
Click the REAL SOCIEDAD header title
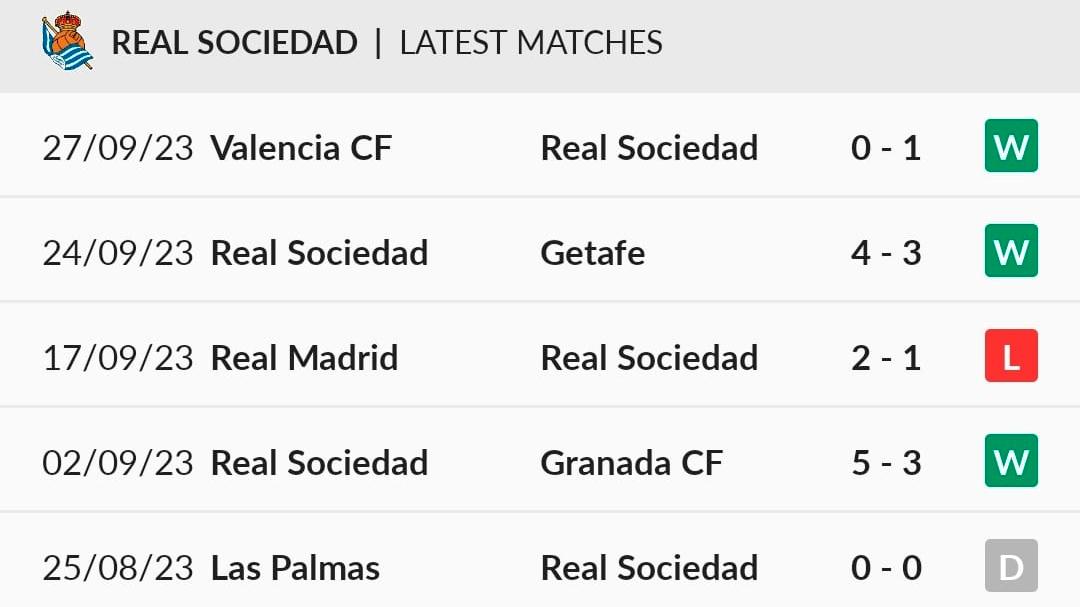234,43
